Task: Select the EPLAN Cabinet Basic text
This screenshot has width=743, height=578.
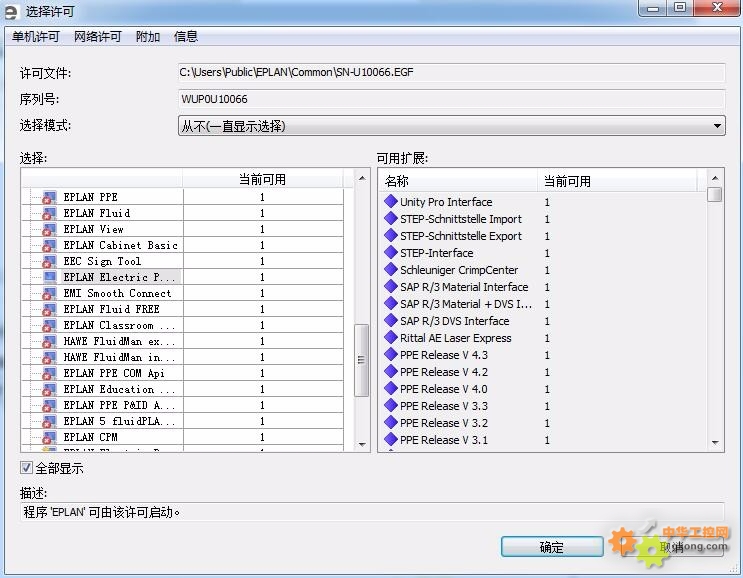Action: (120, 245)
